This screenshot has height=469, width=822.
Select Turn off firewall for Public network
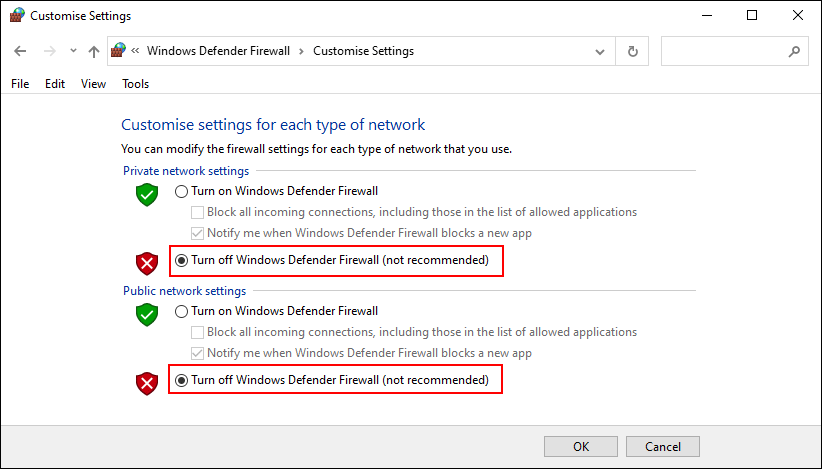click(x=181, y=380)
